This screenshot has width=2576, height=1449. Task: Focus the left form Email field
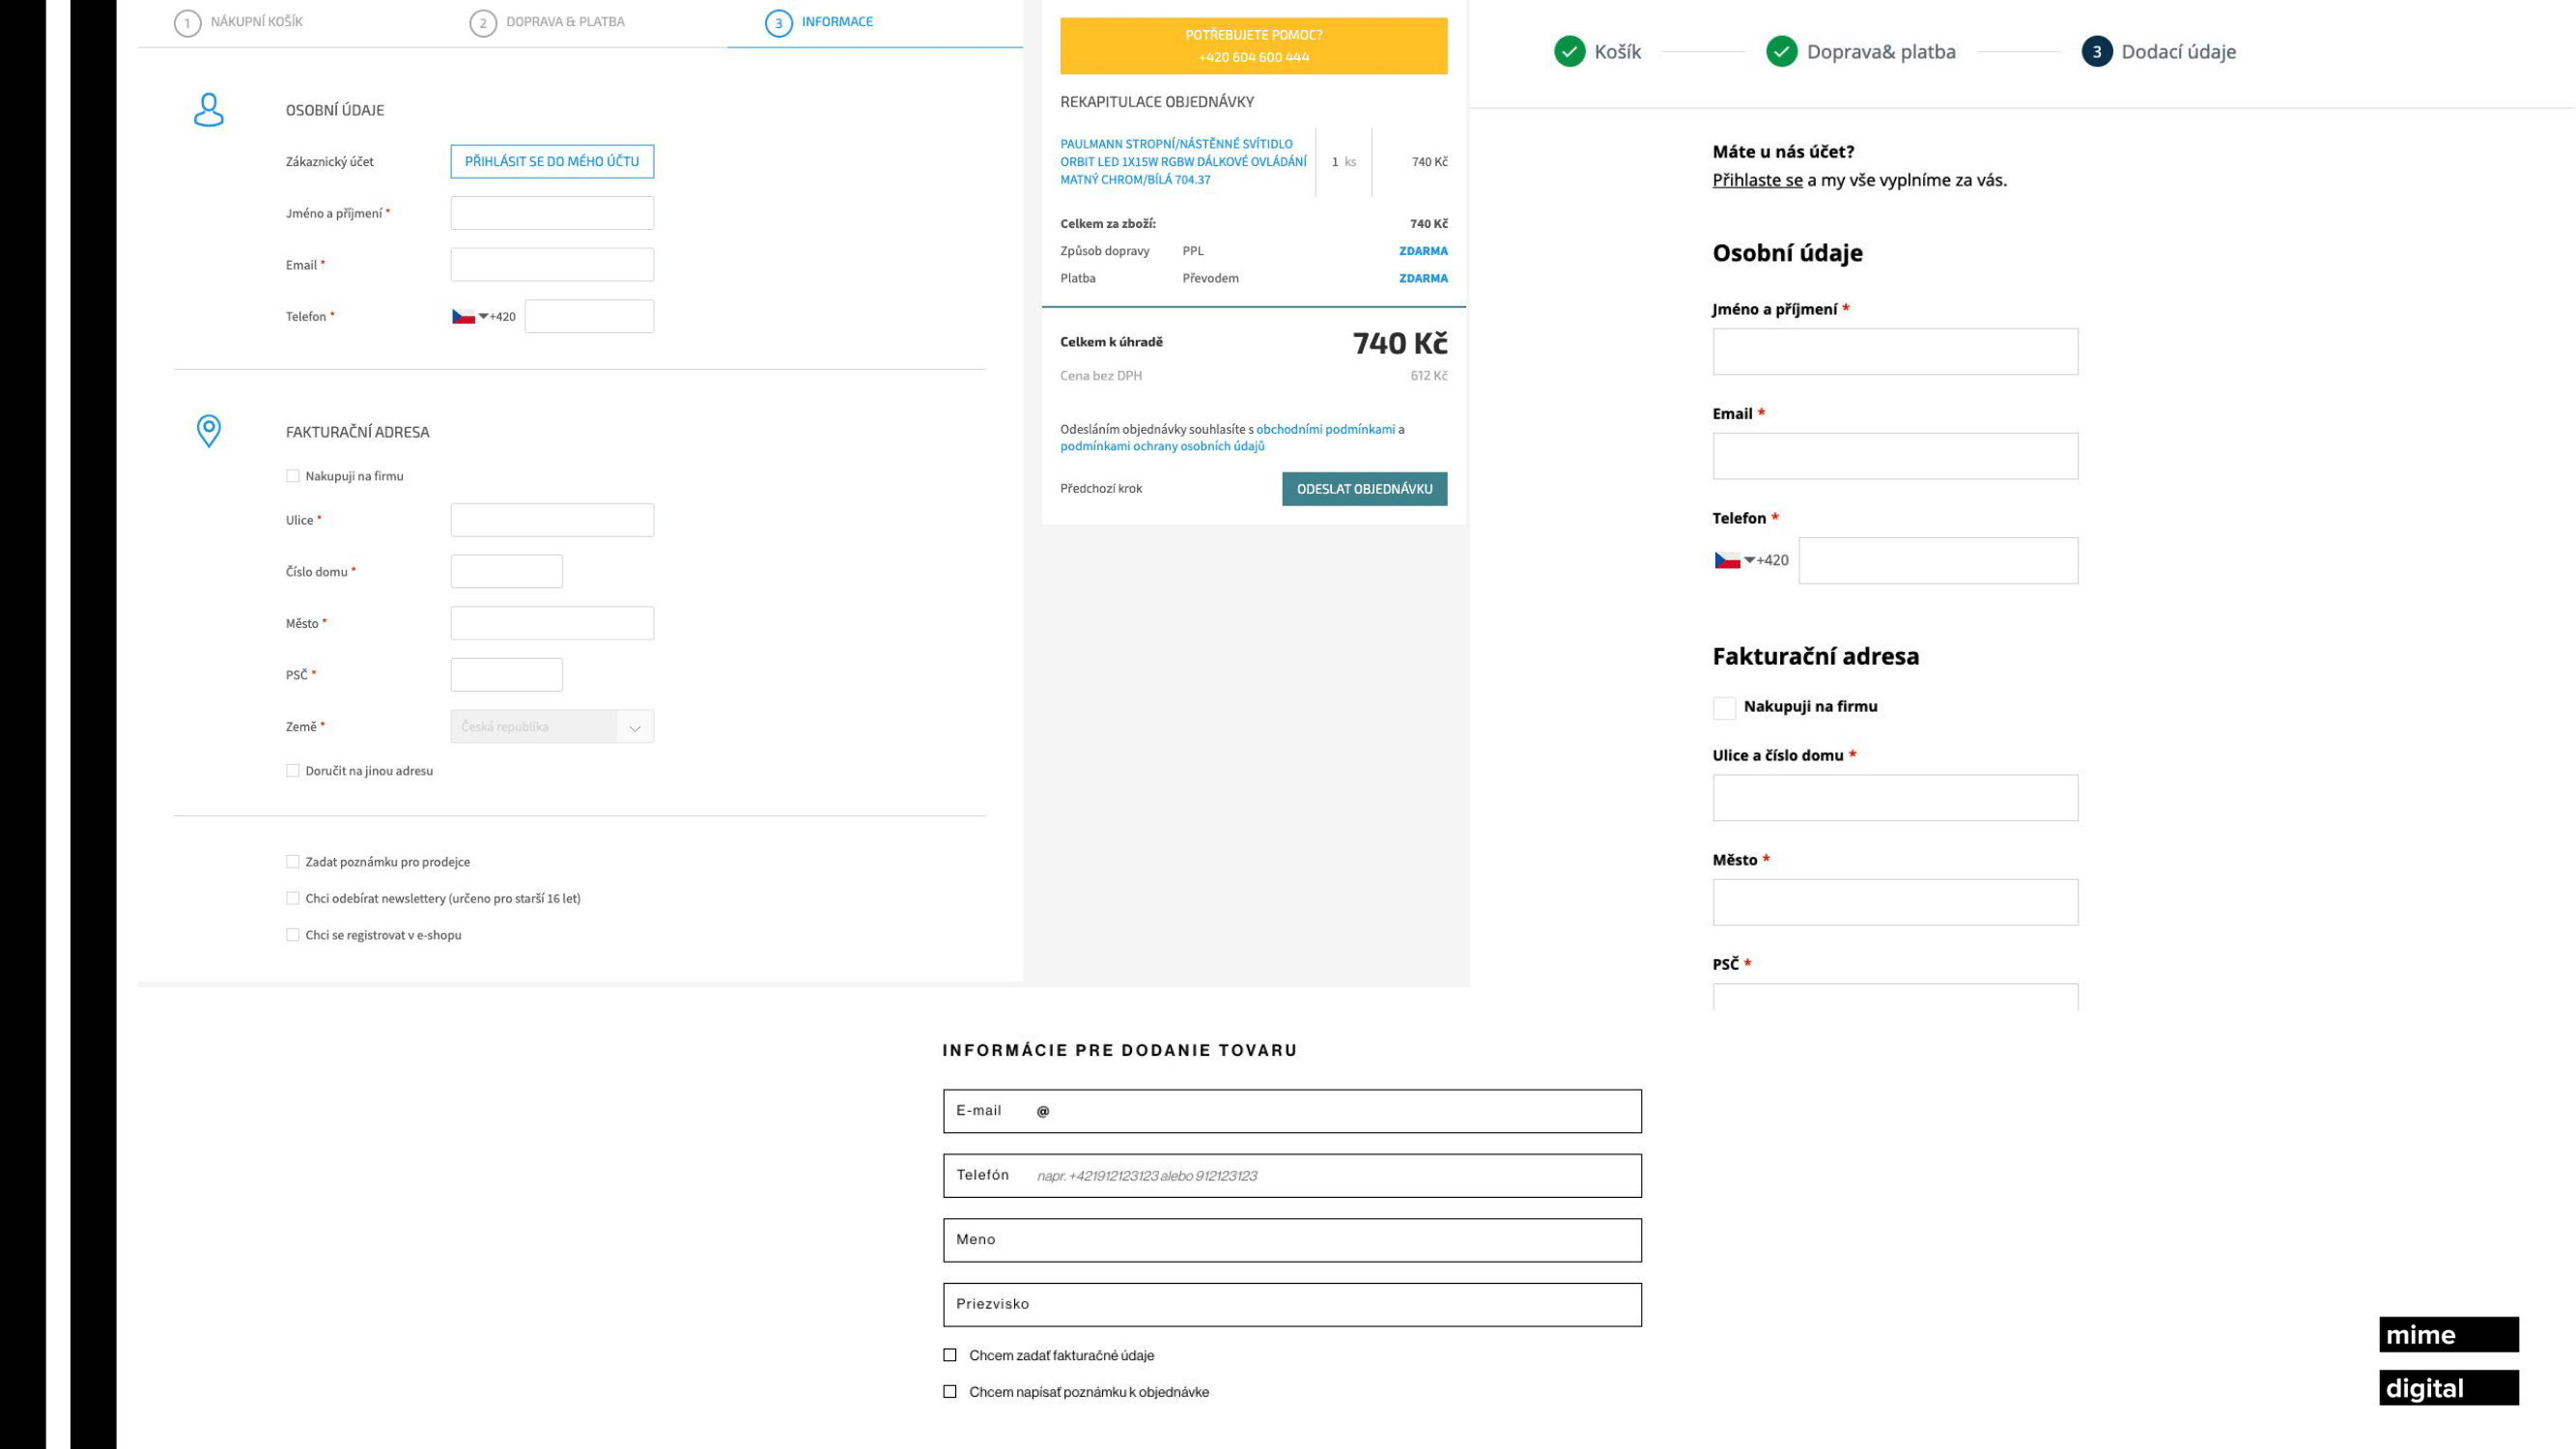[x=552, y=265]
